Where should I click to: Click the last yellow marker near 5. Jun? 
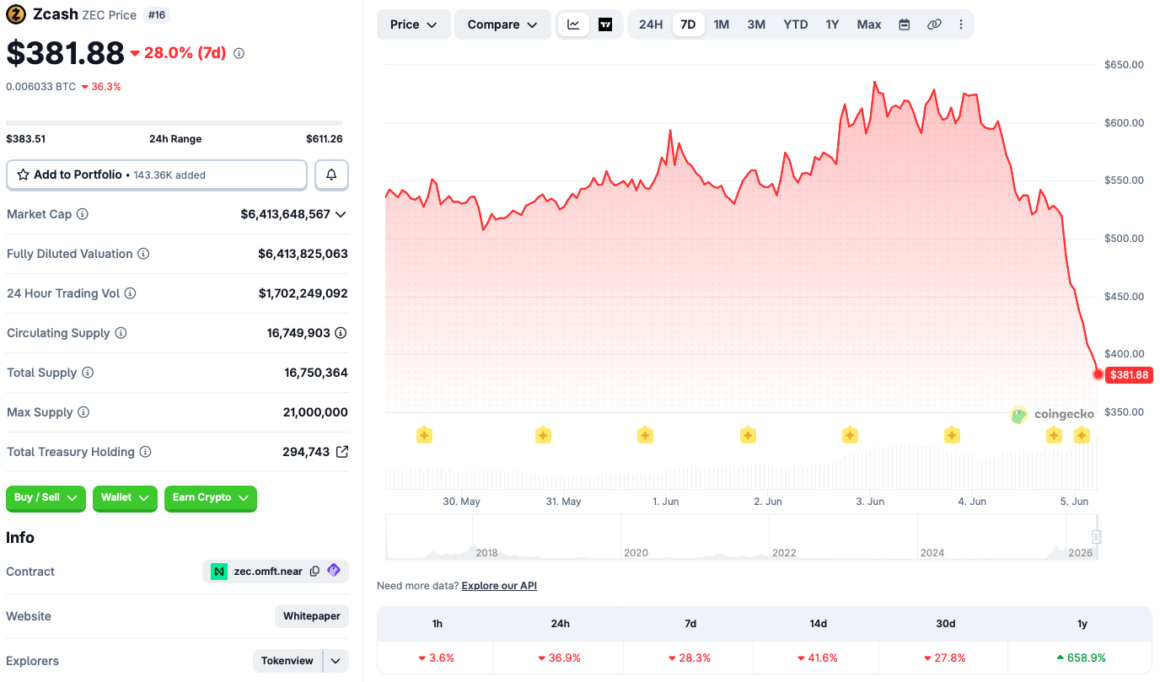[x=1082, y=435]
